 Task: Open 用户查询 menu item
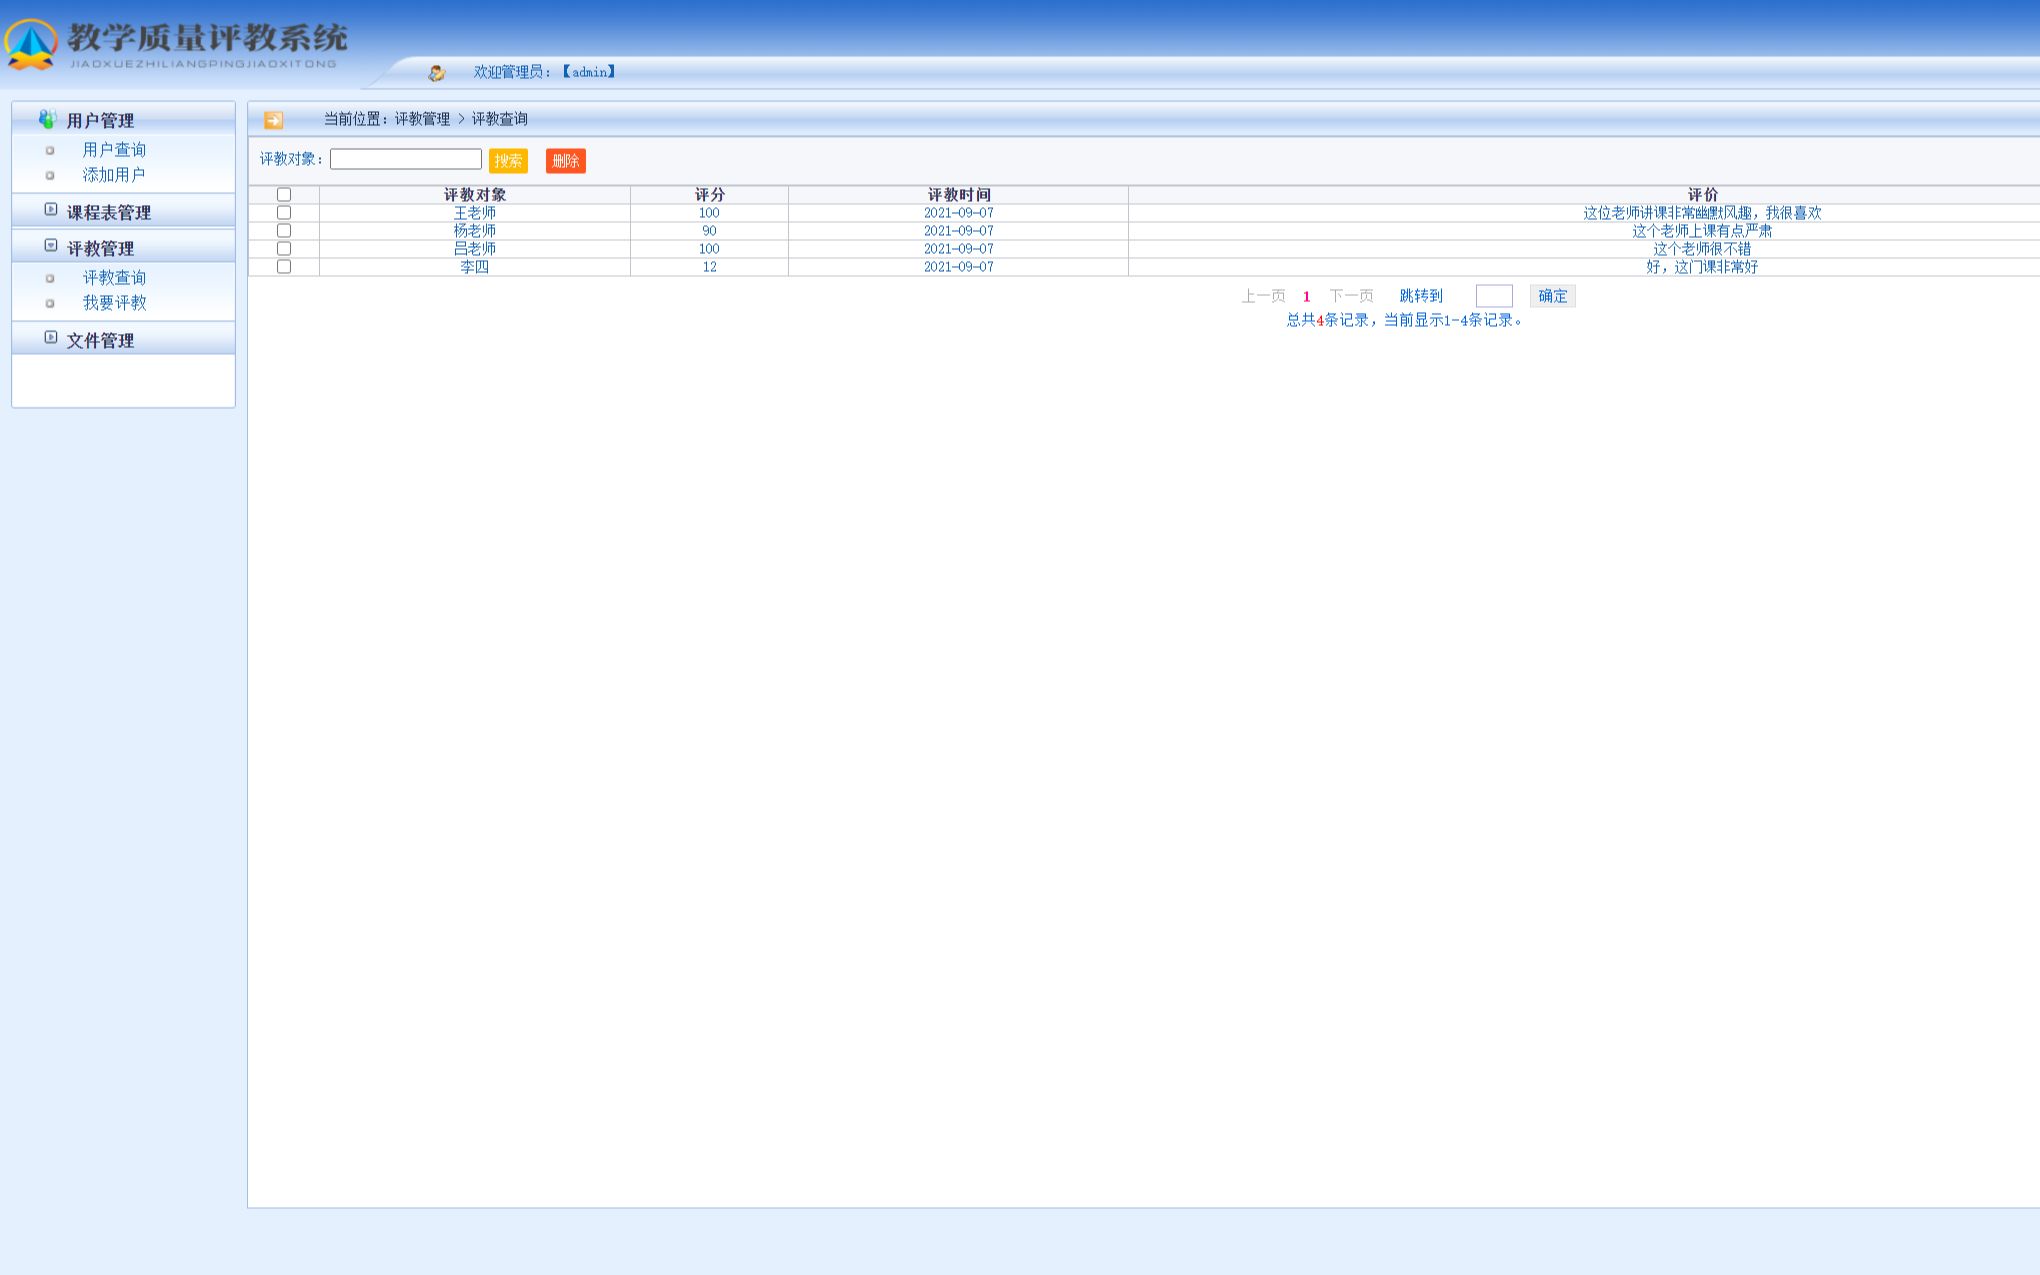(114, 150)
